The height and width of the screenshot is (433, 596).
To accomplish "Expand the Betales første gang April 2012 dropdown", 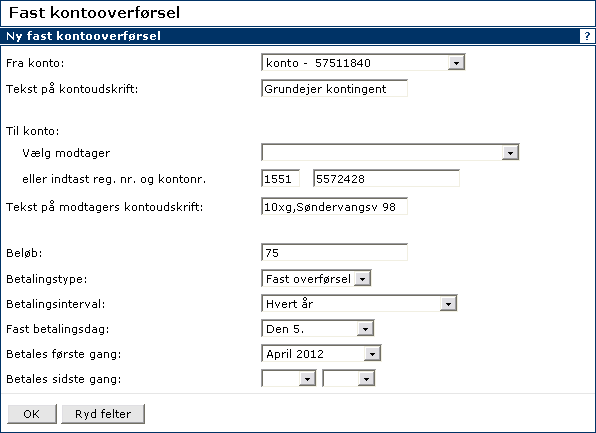I will coord(321,354).
